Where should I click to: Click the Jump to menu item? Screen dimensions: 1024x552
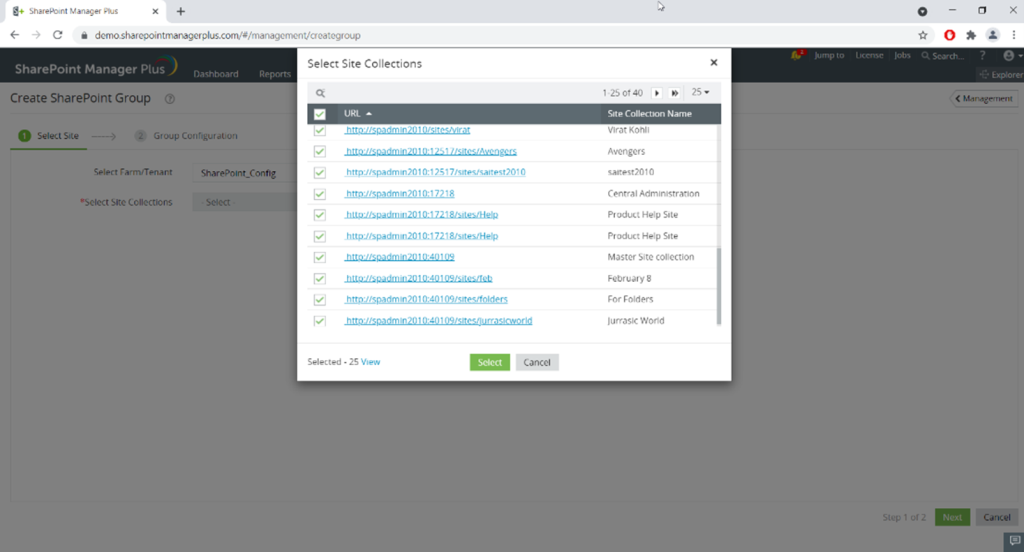829,56
